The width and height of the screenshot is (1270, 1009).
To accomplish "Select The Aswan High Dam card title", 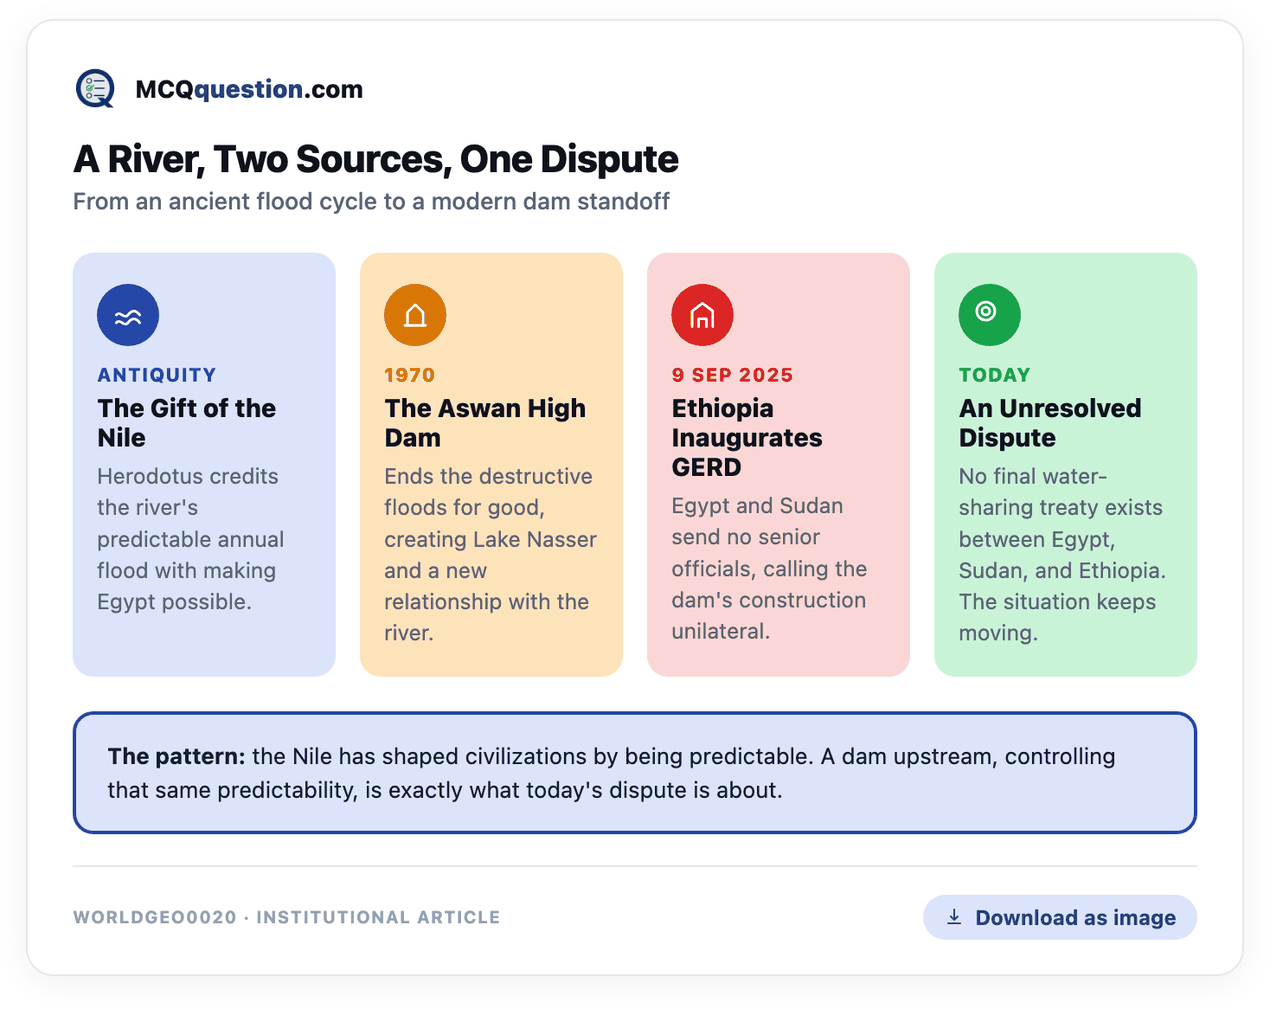I will pos(485,423).
